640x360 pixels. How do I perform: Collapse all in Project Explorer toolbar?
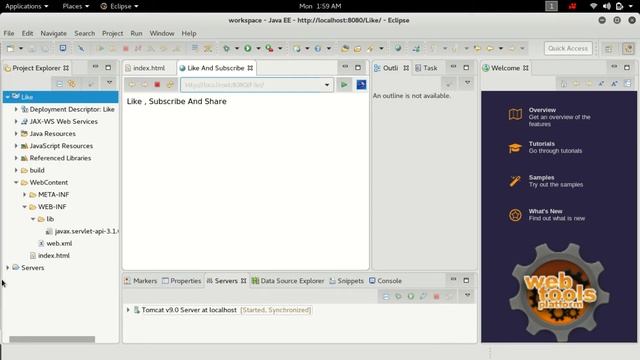[x=60, y=84]
